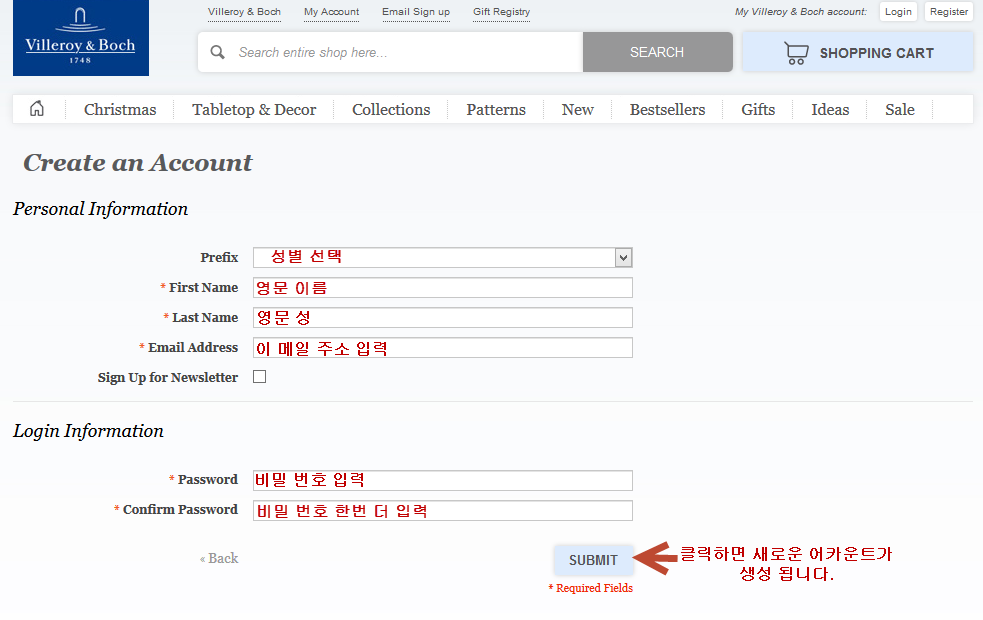This screenshot has width=983, height=620.
Task: Open the Gift Registry link
Action: (502, 12)
